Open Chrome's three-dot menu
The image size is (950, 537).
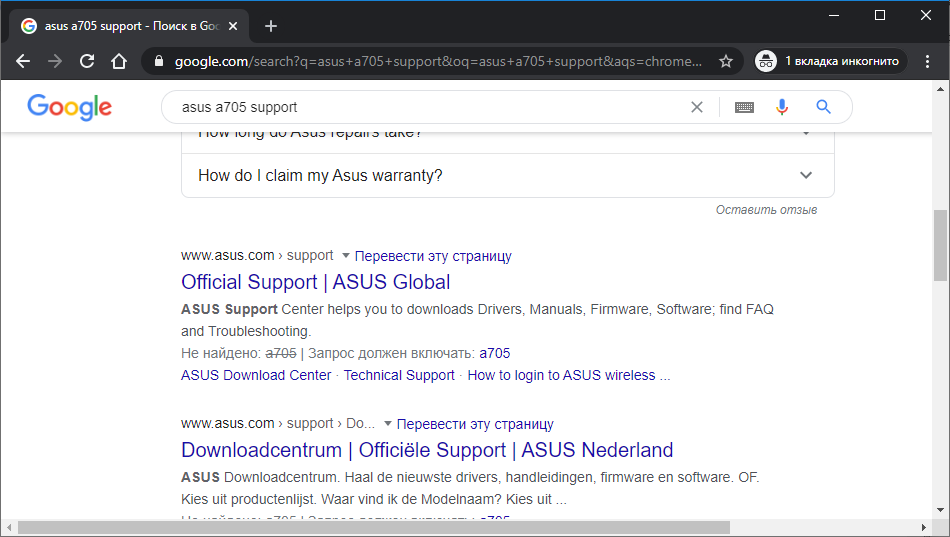[x=928, y=61]
